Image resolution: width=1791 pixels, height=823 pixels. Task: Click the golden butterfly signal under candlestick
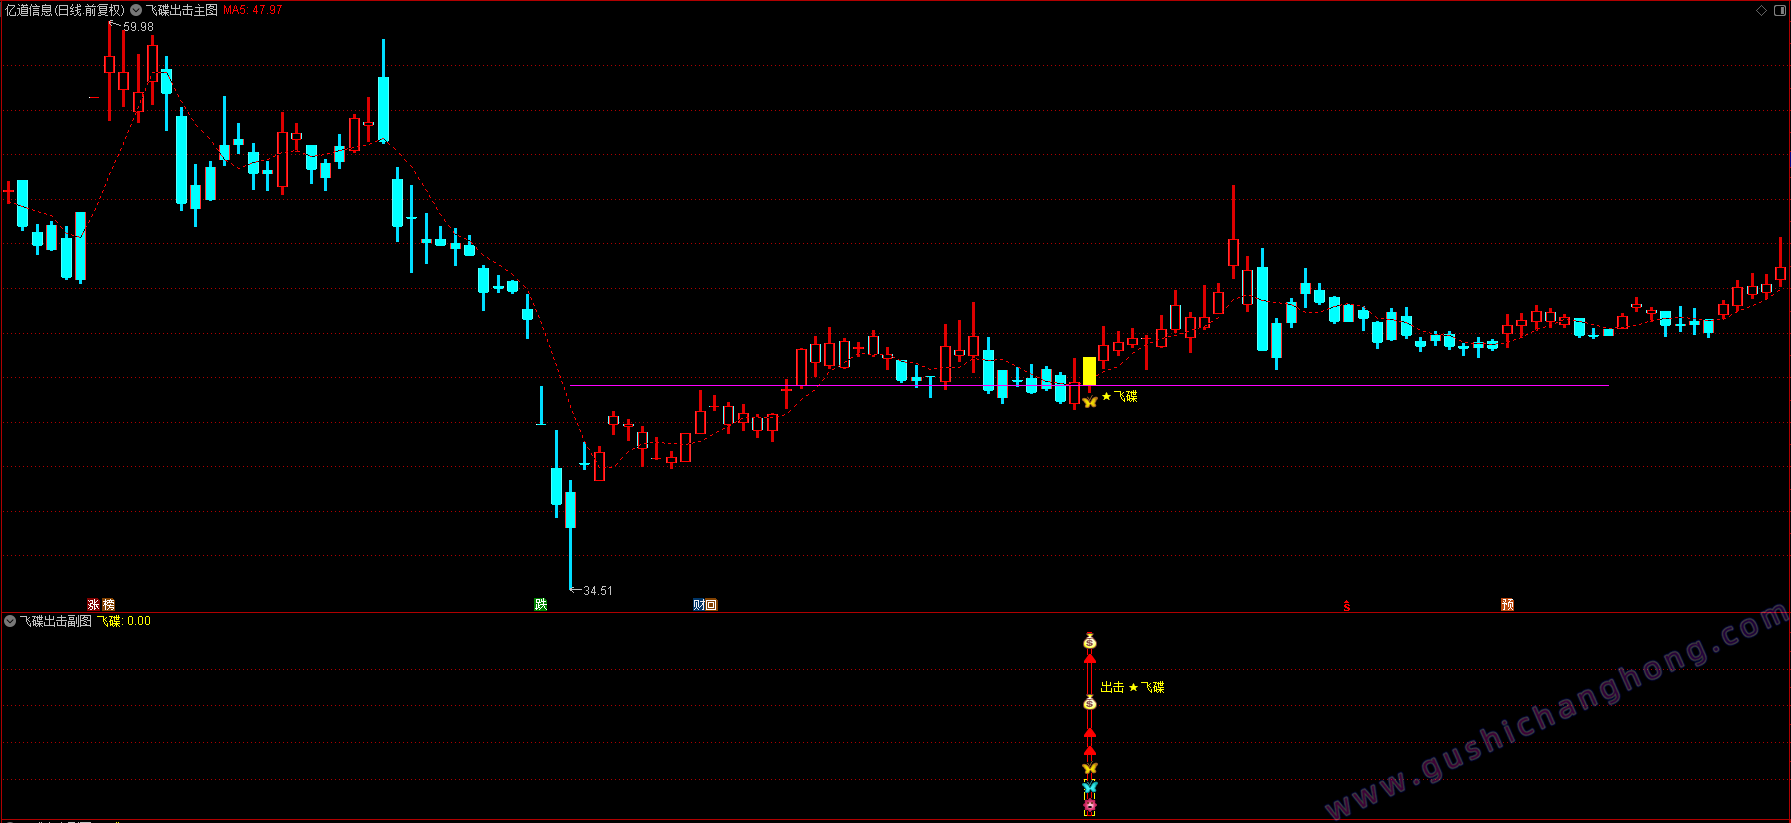pos(1090,401)
